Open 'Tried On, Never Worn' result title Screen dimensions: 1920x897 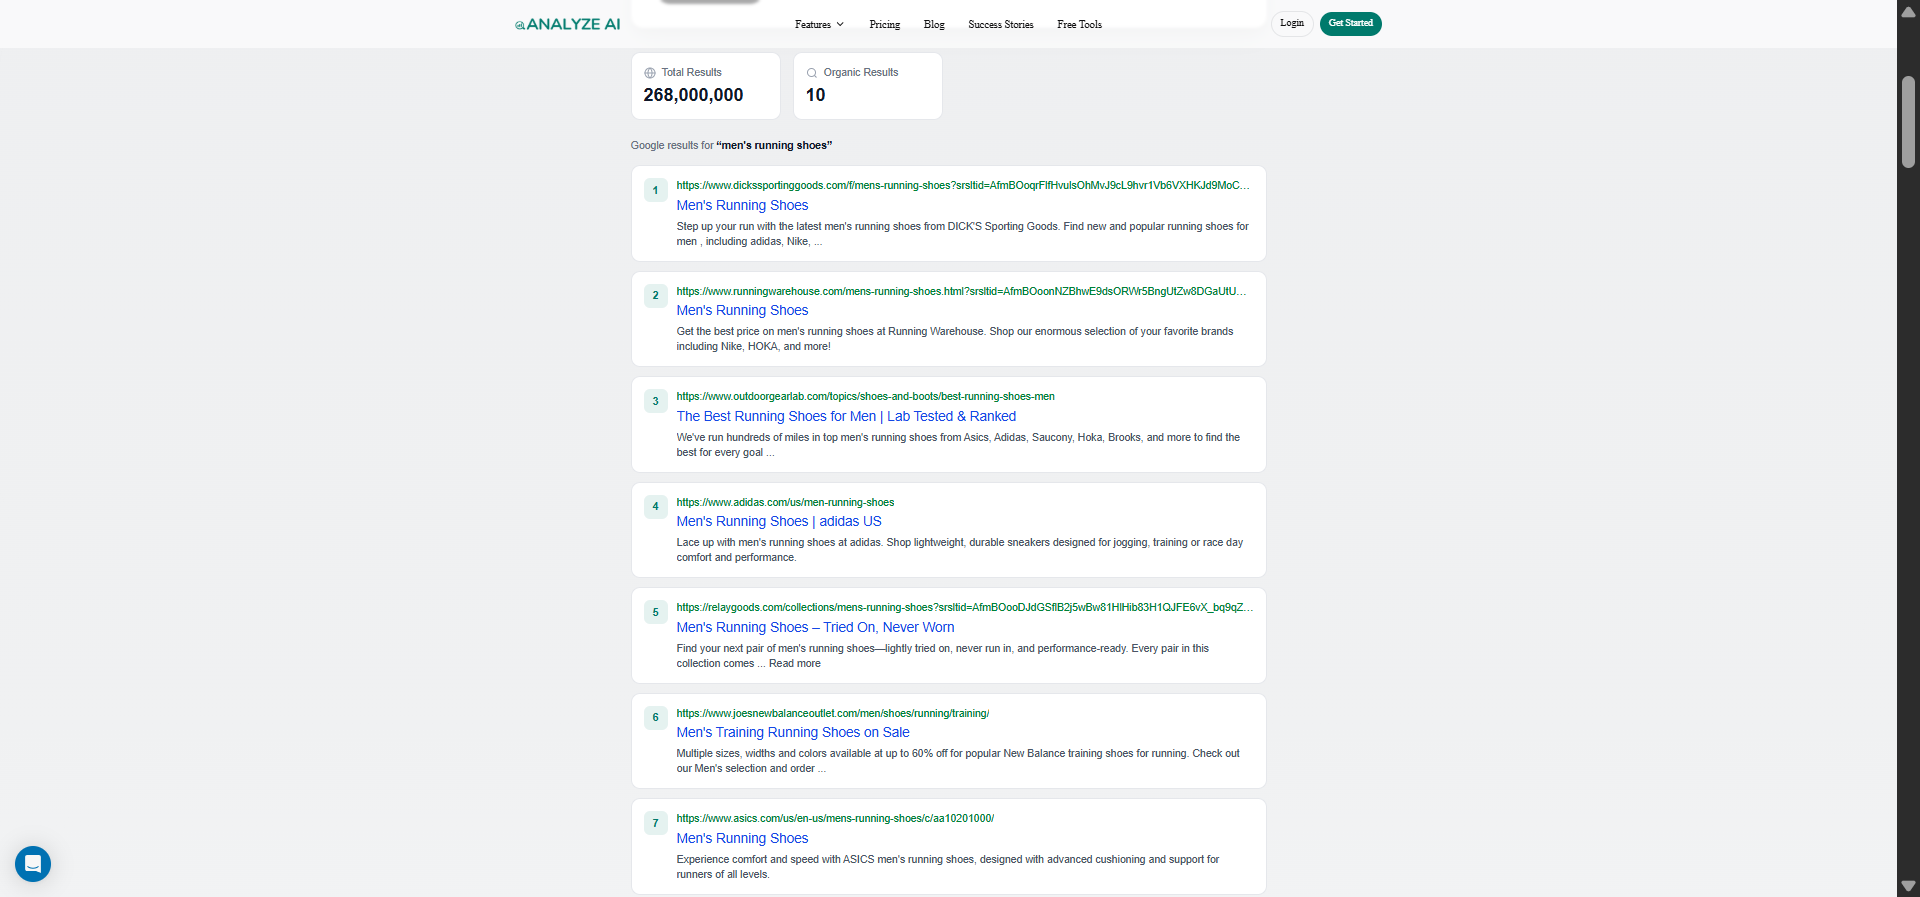[815, 627]
